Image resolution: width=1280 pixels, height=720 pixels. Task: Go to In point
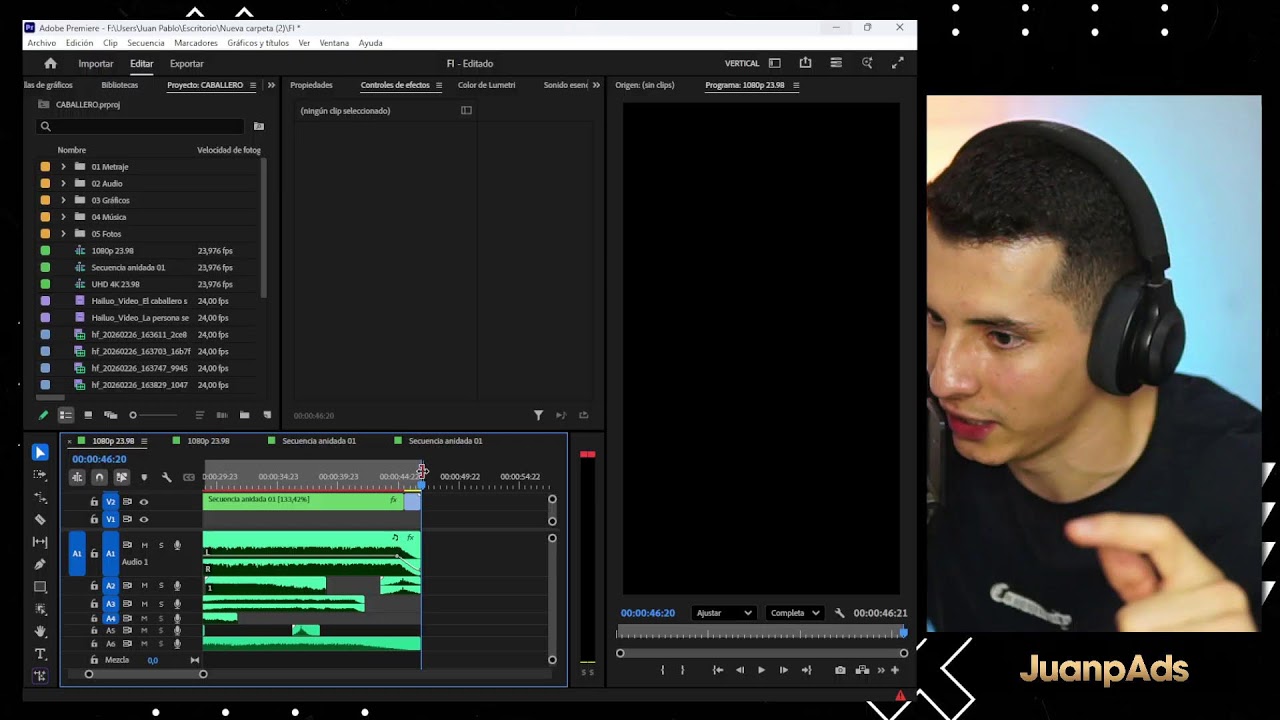pyautogui.click(x=717, y=670)
